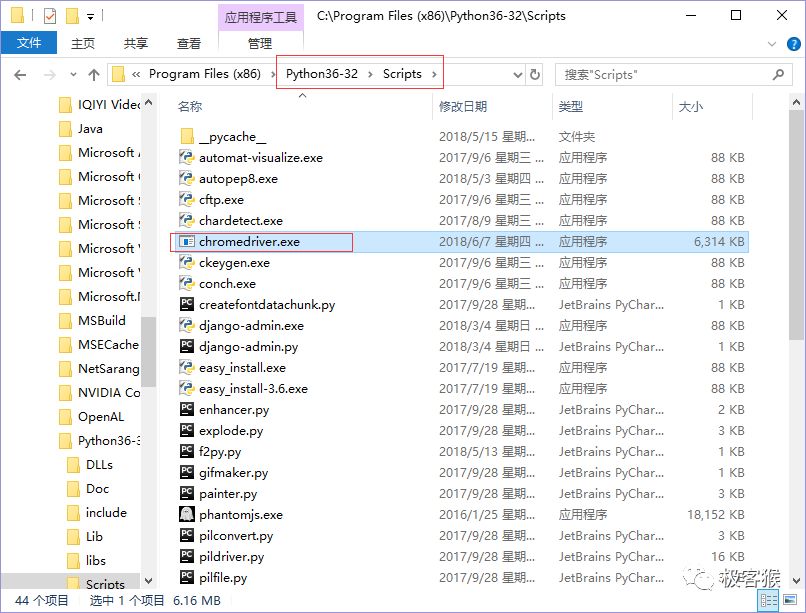Viewport: 806px width, 613px height.
Task: Click the magnifier search icon
Action: point(778,75)
